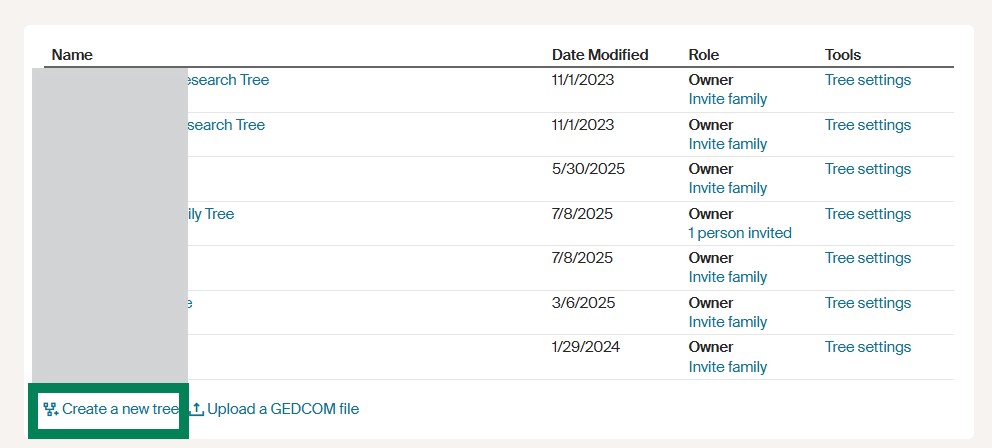
Task: Open the first Research Tree in the list
Action: click(x=228, y=80)
